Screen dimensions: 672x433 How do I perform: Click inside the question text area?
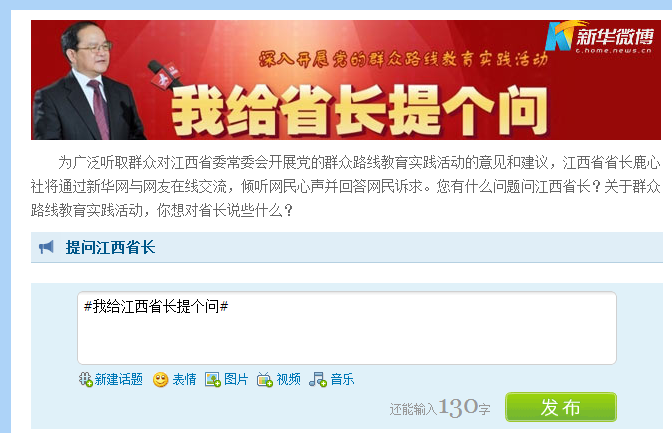347,328
